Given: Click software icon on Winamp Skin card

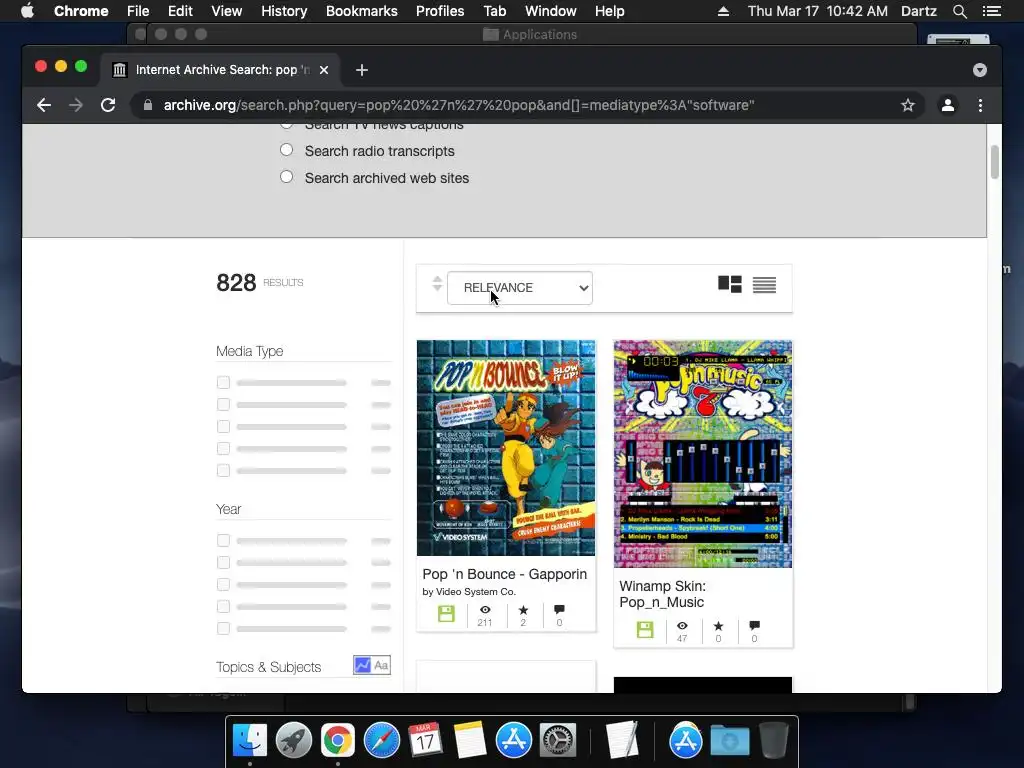Looking at the screenshot, I should point(645,630).
